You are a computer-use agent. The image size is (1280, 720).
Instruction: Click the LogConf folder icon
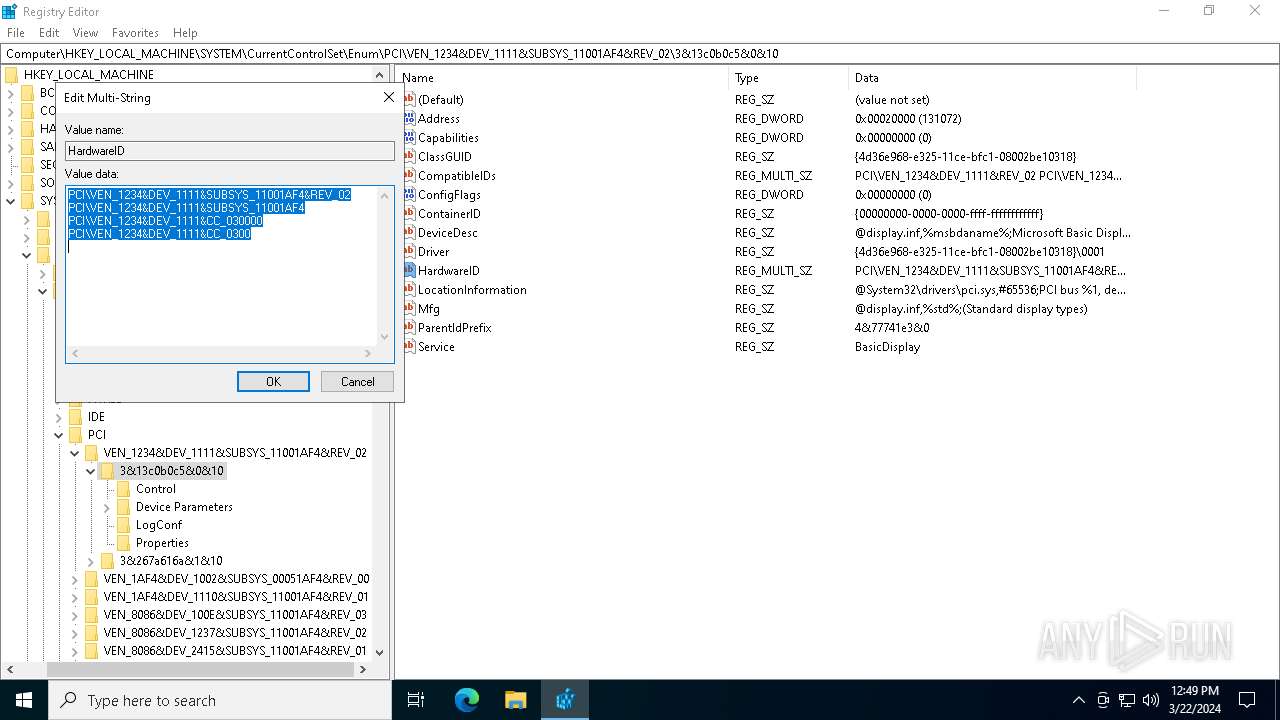pos(124,525)
